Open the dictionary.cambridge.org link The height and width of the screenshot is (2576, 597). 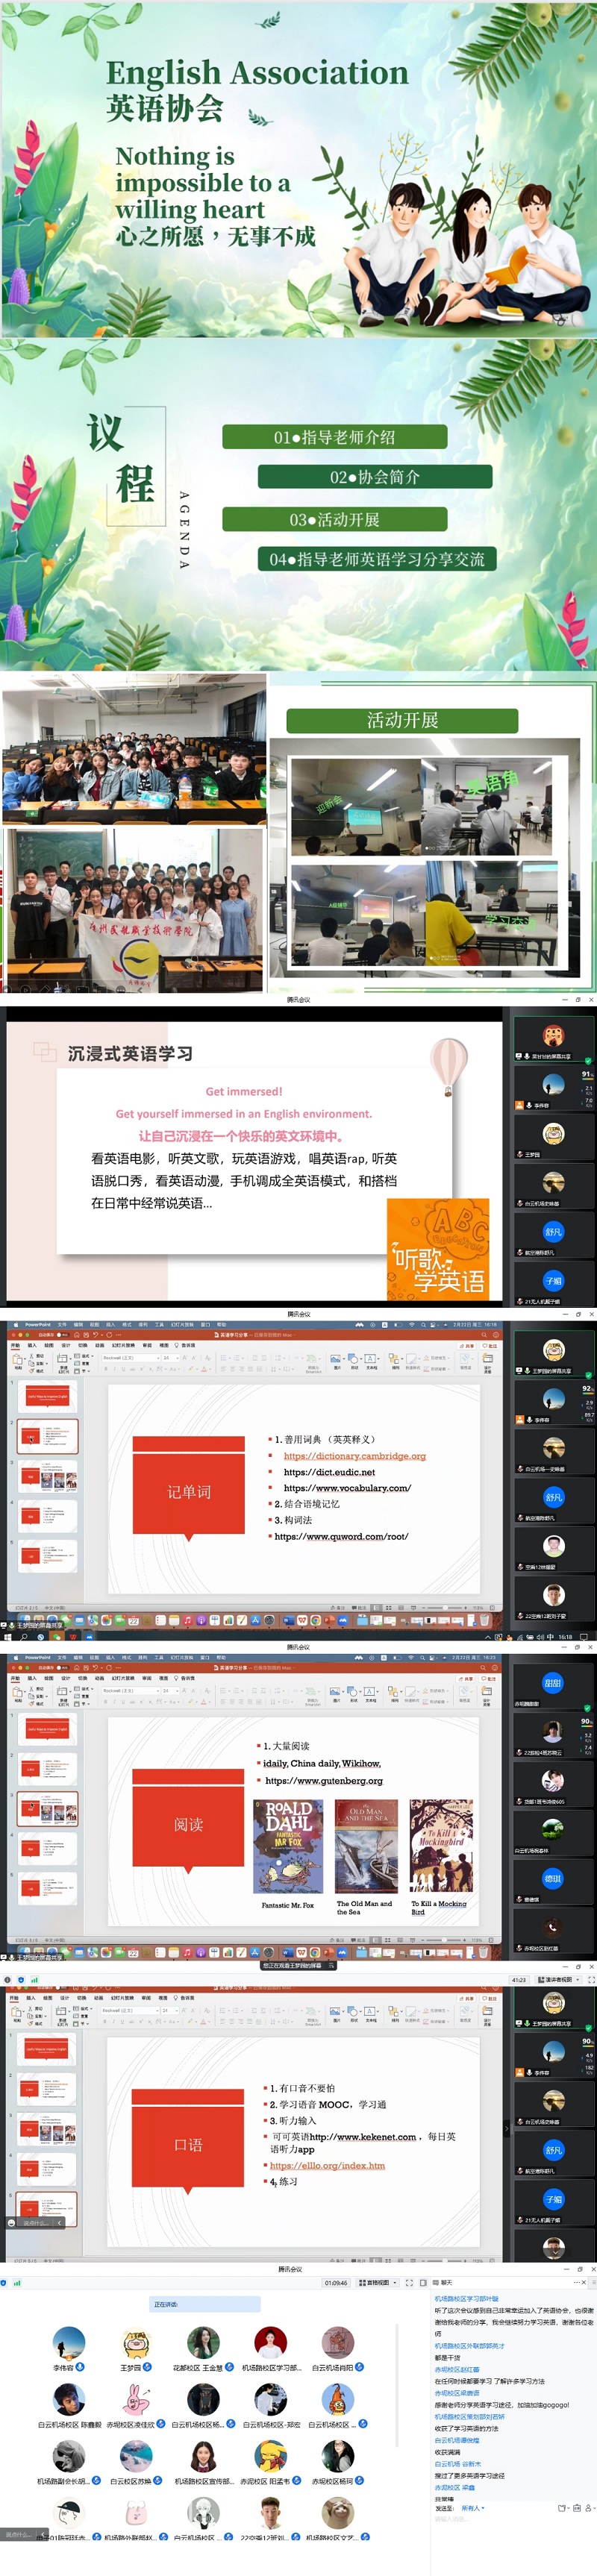[x=354, y=1456]
